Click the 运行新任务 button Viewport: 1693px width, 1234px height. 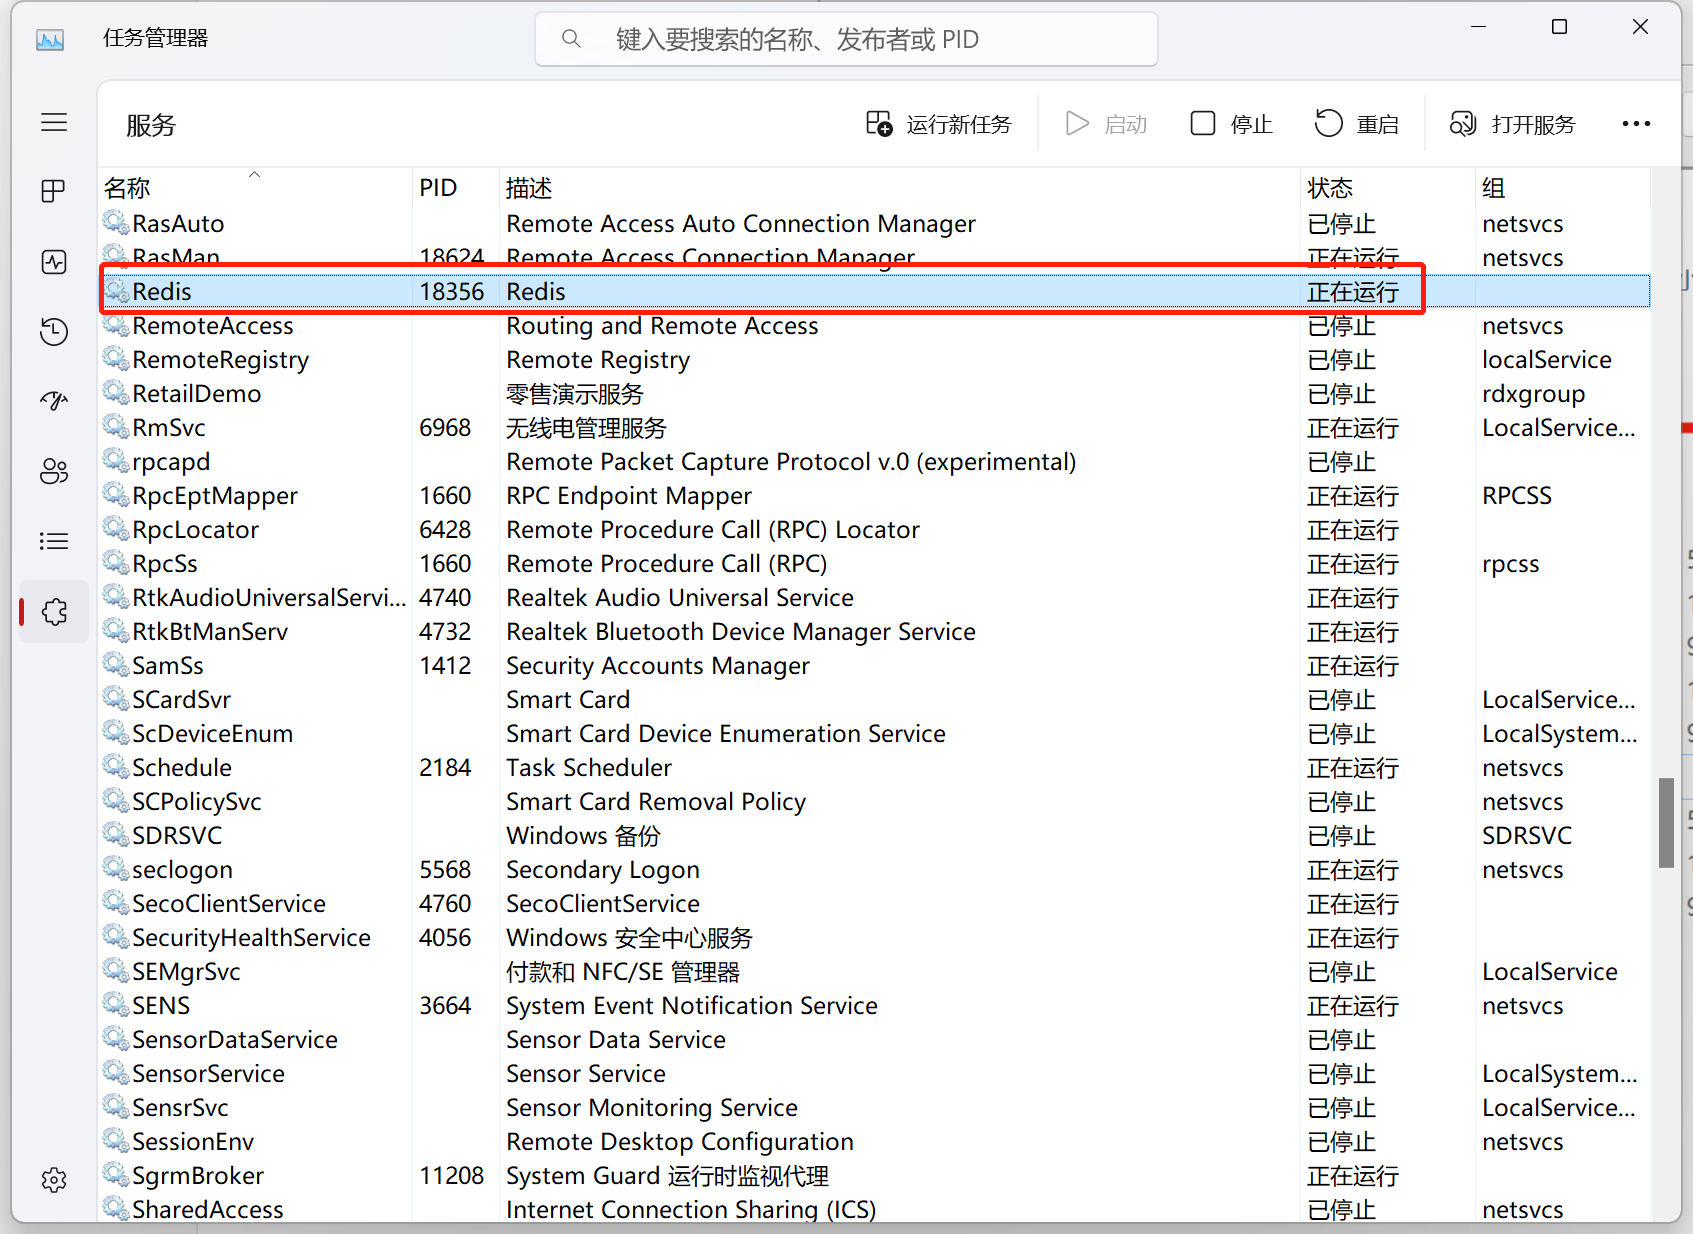[939, 124]
